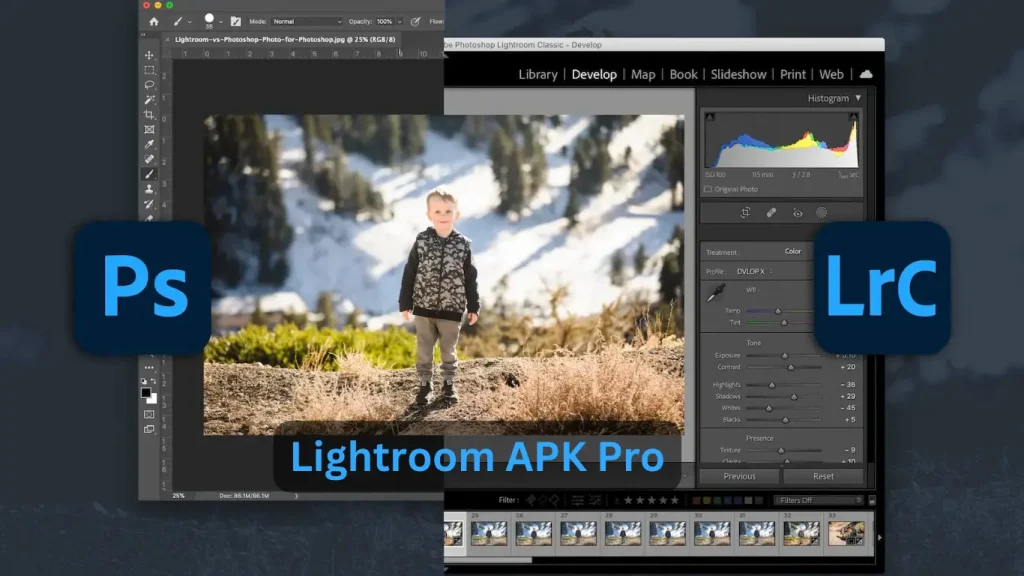Switch to the Print module
The image size is (1024, 576).
(x=793, y=74)
